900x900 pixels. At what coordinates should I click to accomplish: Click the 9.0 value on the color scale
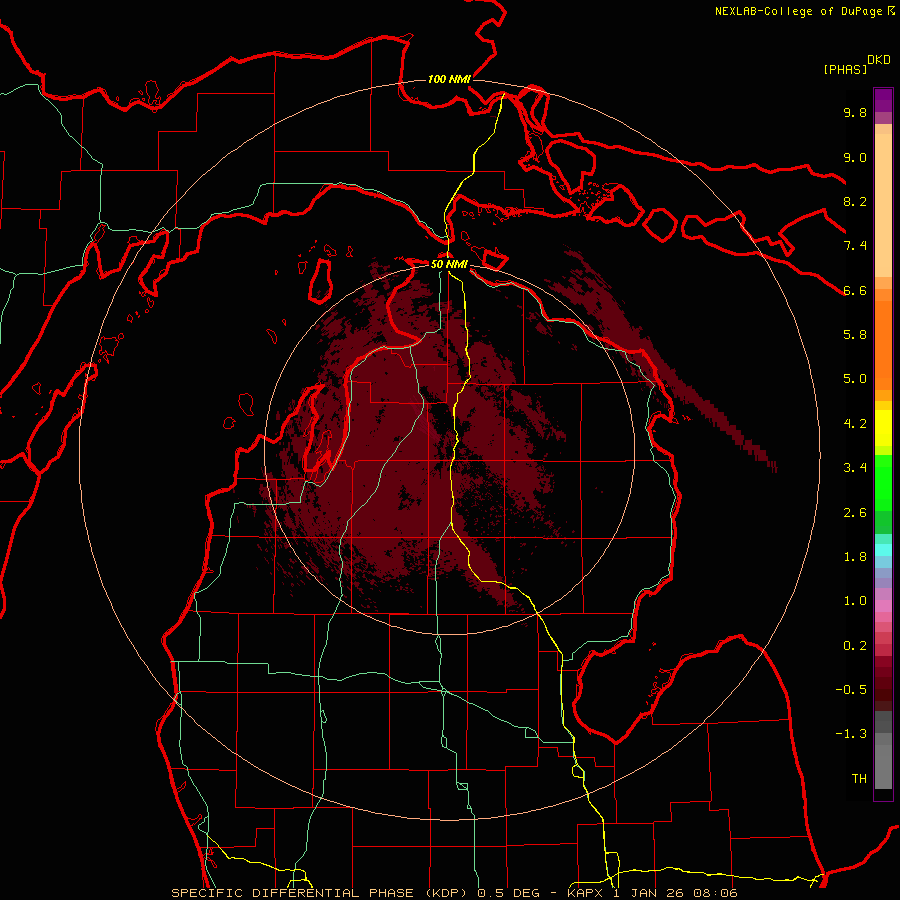(x=855, y=158)
